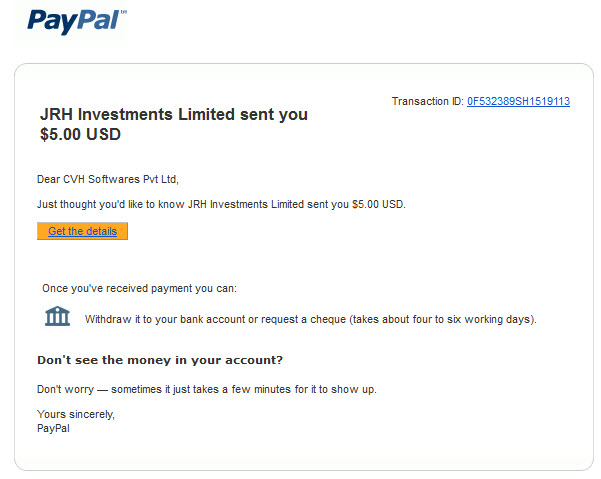Click the Transaction ID label text
This screenshot has width=601, height=479.
(x=427, y=101)
